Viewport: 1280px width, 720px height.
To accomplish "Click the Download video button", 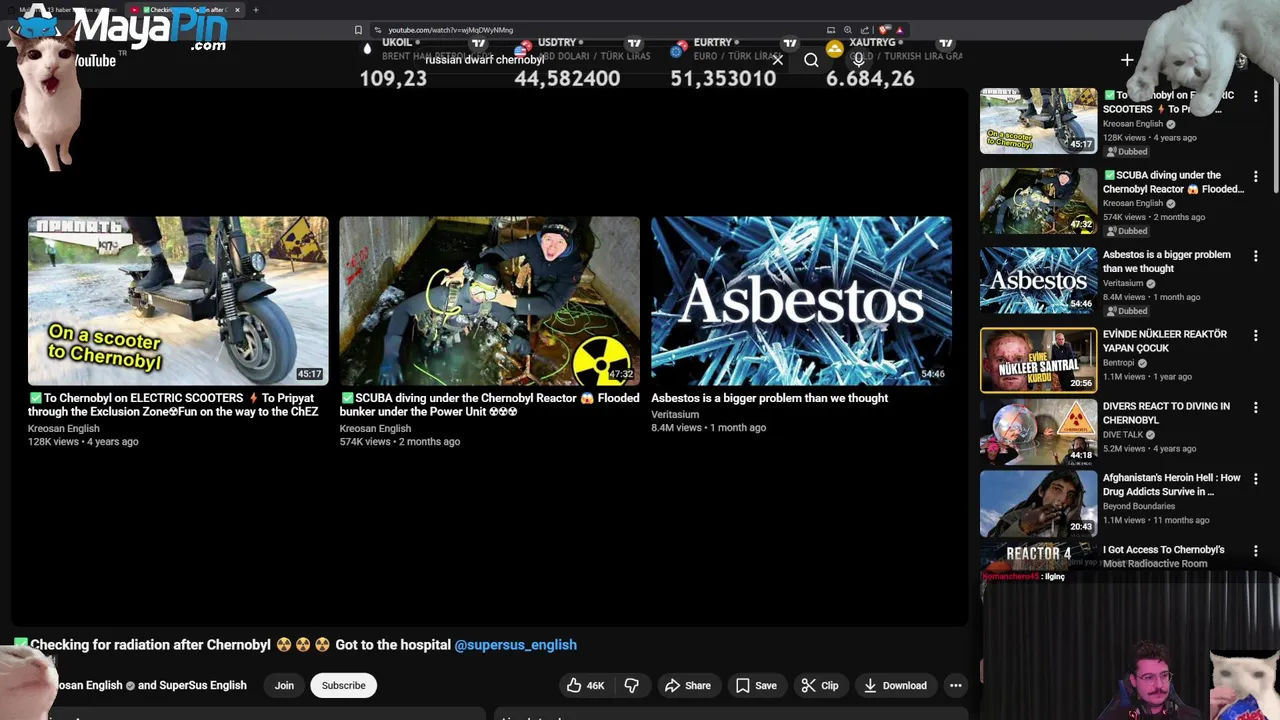I will (x=895, y=685).
